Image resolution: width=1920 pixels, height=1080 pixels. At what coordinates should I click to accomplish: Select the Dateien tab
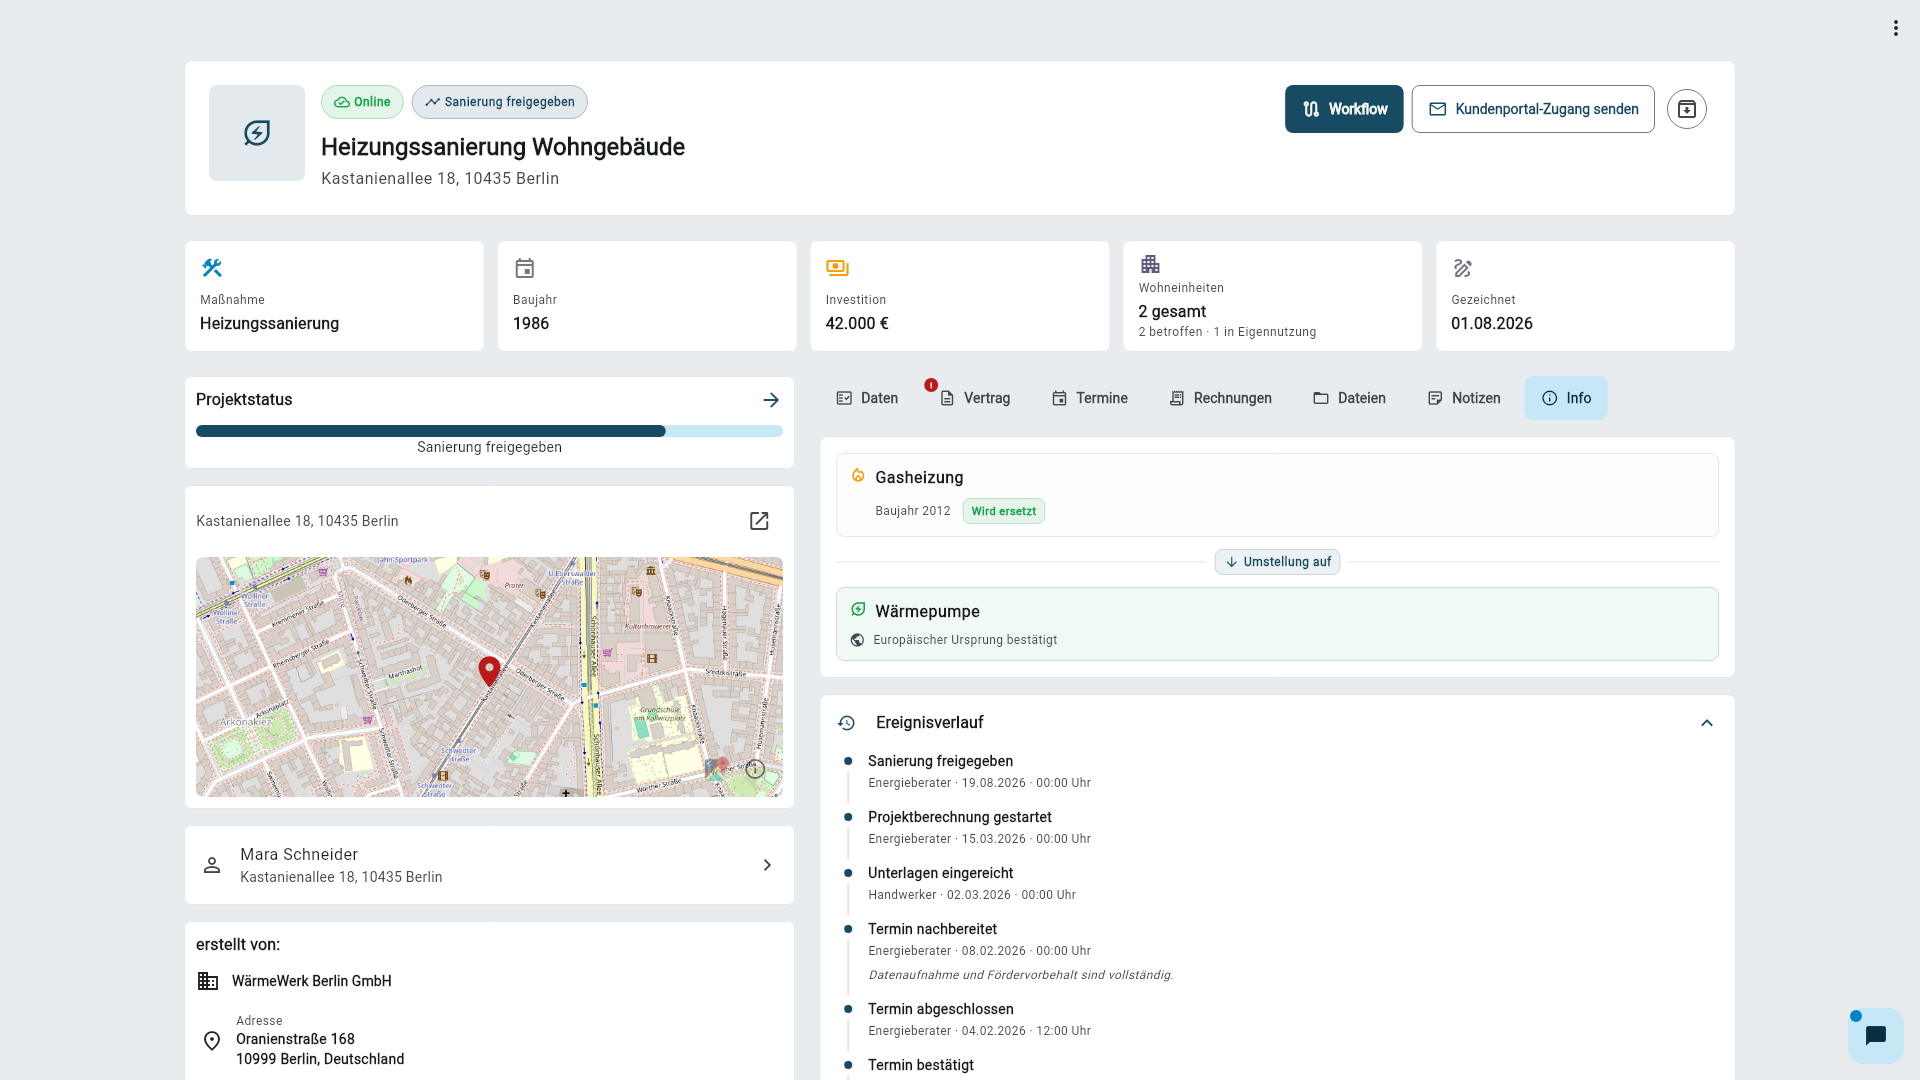pos(1349,398)
